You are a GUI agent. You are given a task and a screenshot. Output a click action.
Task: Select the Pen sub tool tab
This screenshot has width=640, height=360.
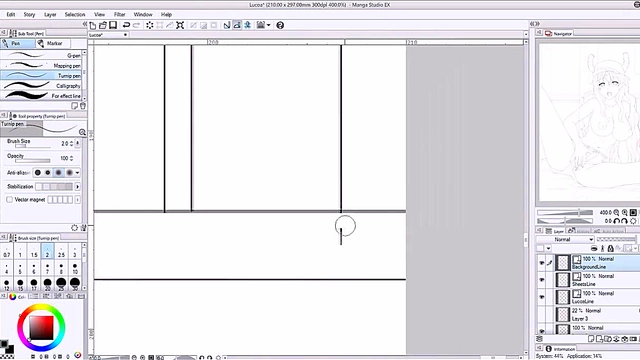pos(17,43)
